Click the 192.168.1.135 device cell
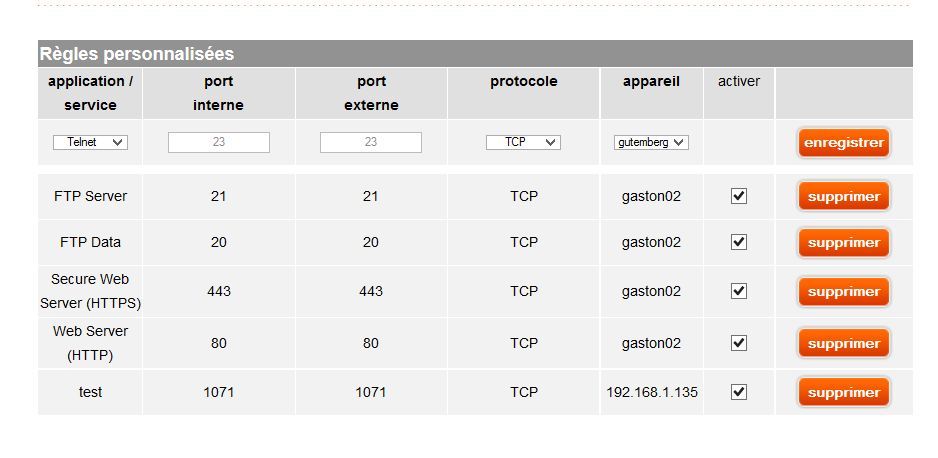This screenshot has width=938, height=458. 652,392
